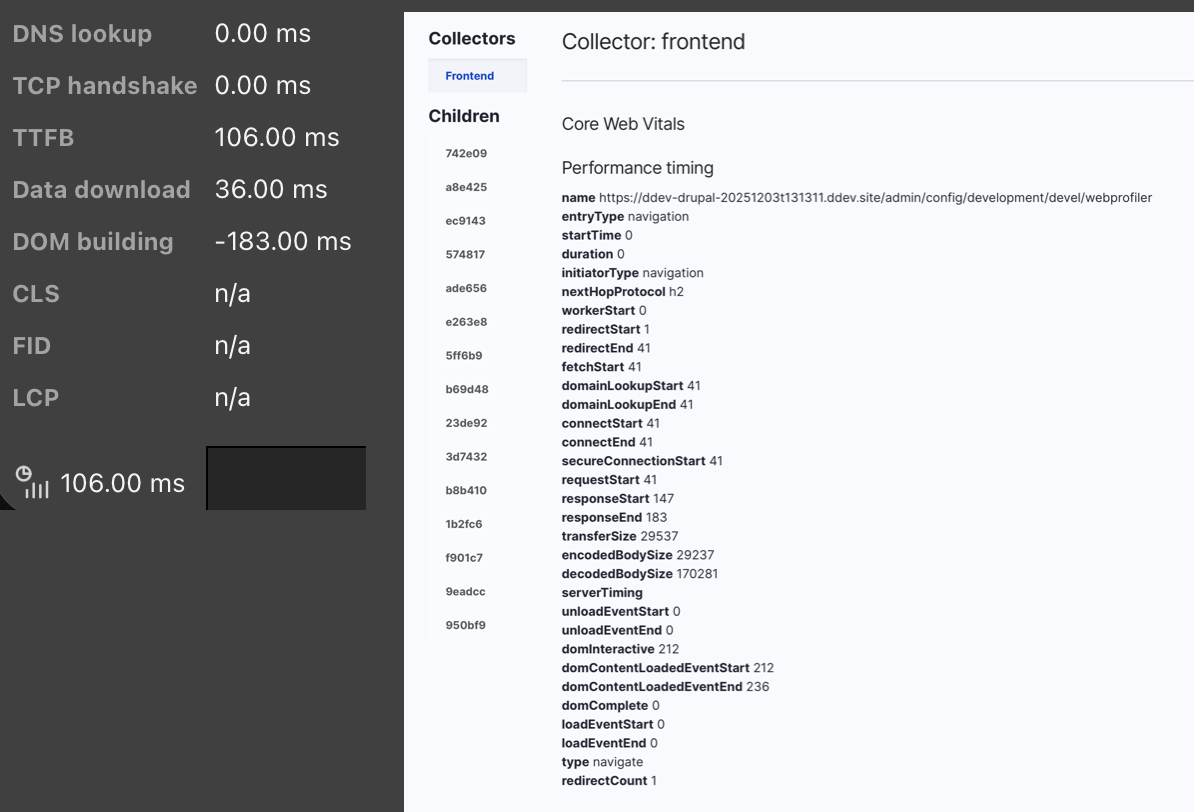
Task: Open child request b8b410
Action: 466,490
